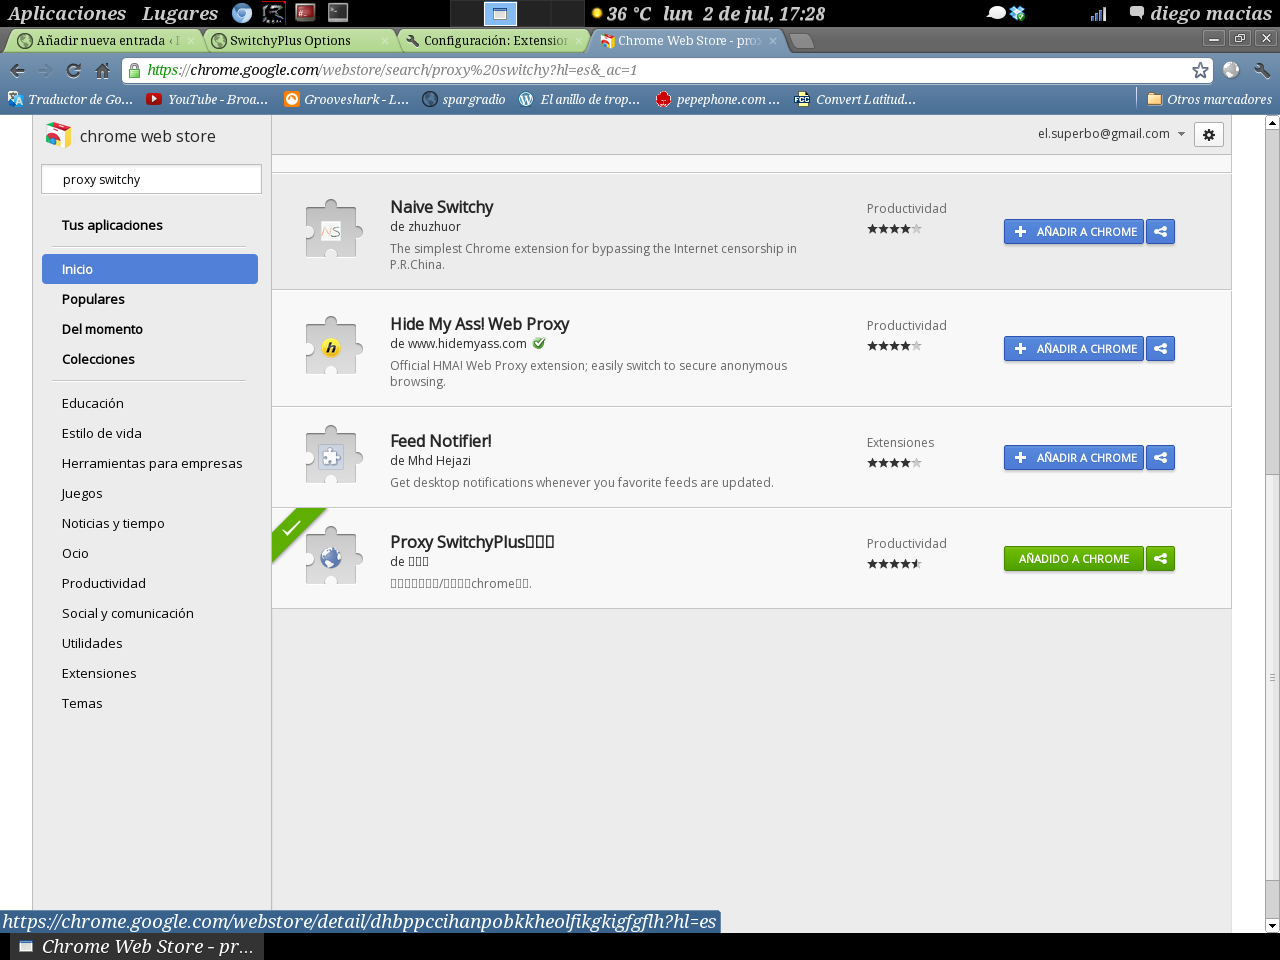Share the Naive Switchy extension

1160,232
